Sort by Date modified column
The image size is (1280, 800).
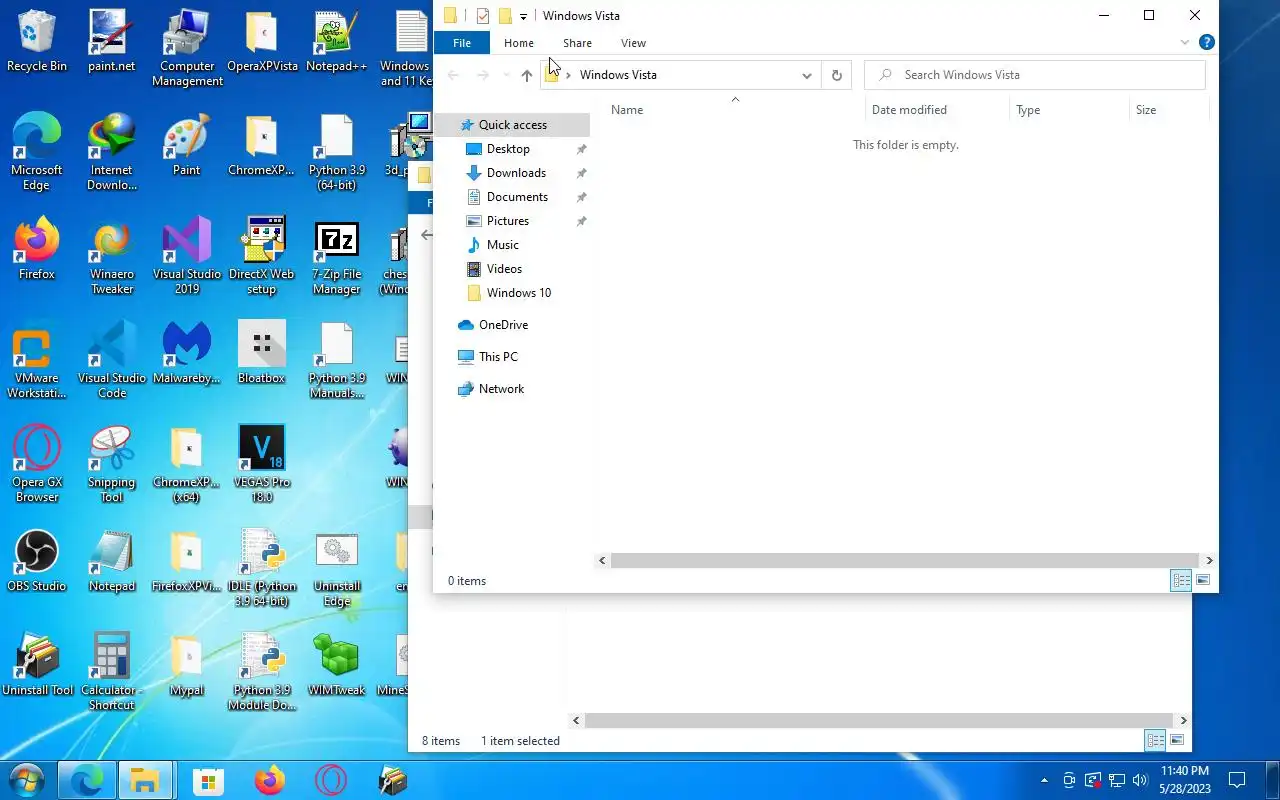click(x=909, y=110)
